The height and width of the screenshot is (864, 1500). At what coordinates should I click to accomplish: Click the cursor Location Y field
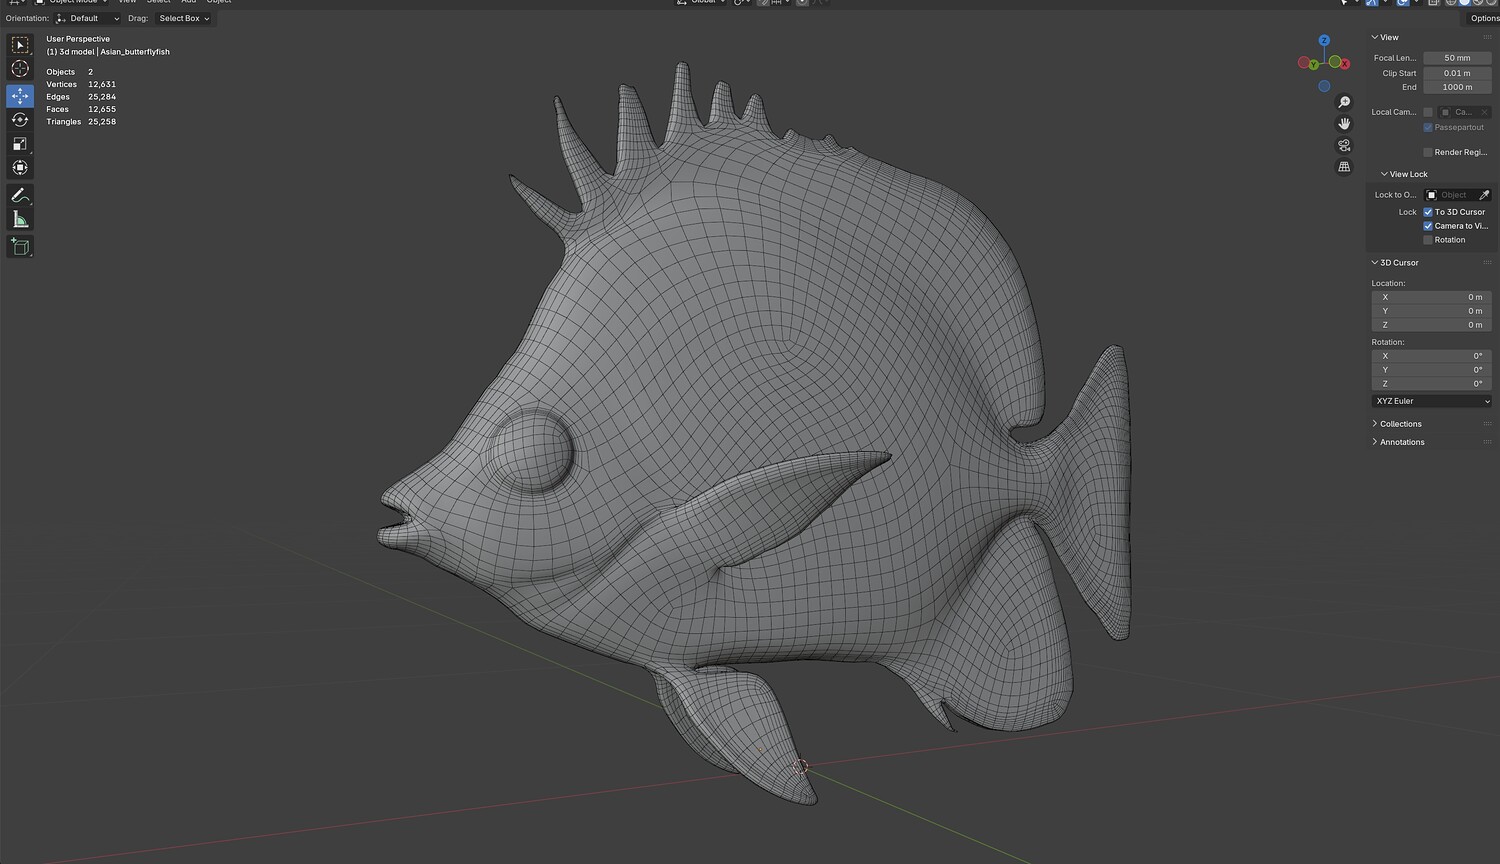tap(1432, 311)
